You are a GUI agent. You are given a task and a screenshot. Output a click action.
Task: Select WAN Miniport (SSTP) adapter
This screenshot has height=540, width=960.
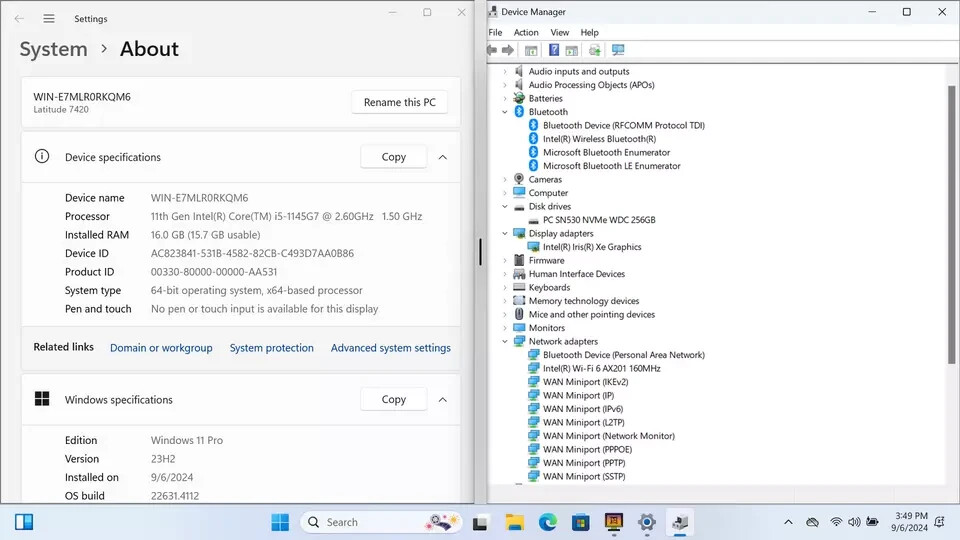[584, 476]
